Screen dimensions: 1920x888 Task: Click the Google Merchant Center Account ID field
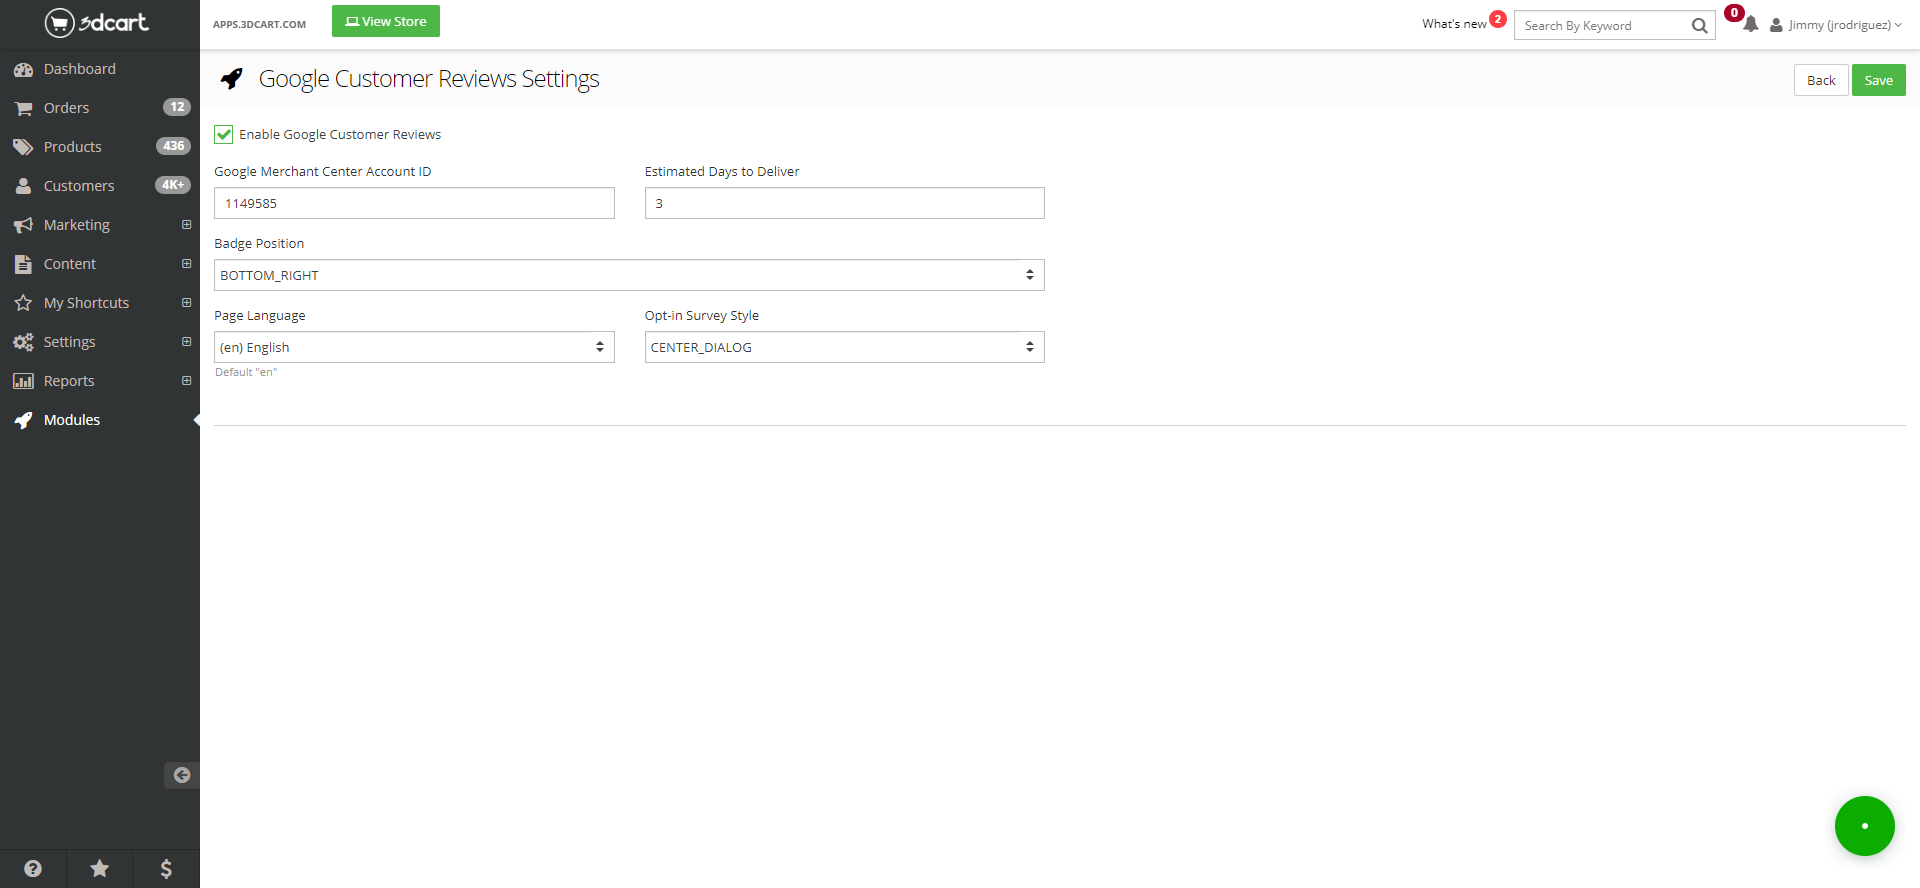[414, 203]
